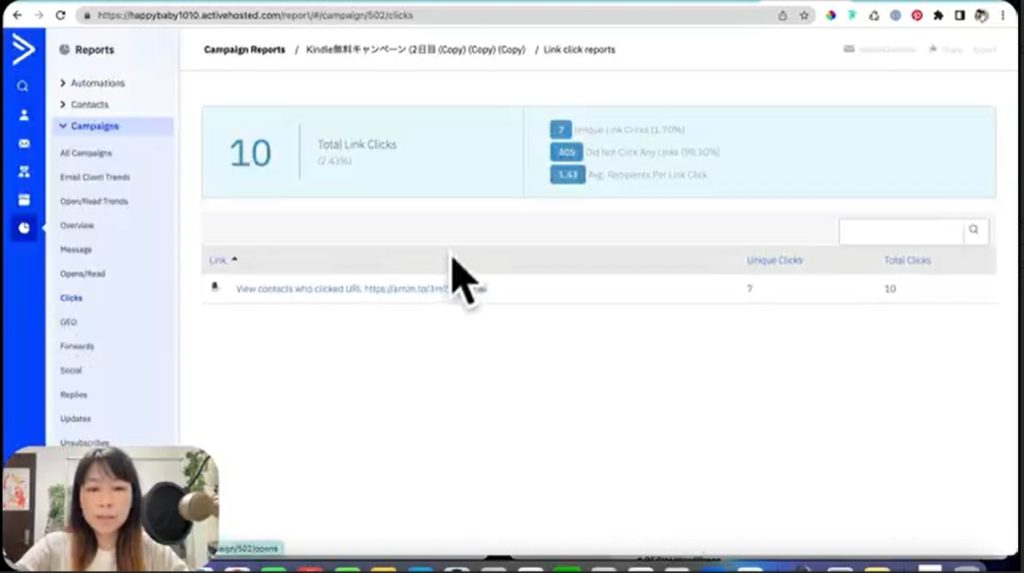This screenshot has width=1024, height=573.
Task: Select Email Client Trends menu item
Action: 95,177
